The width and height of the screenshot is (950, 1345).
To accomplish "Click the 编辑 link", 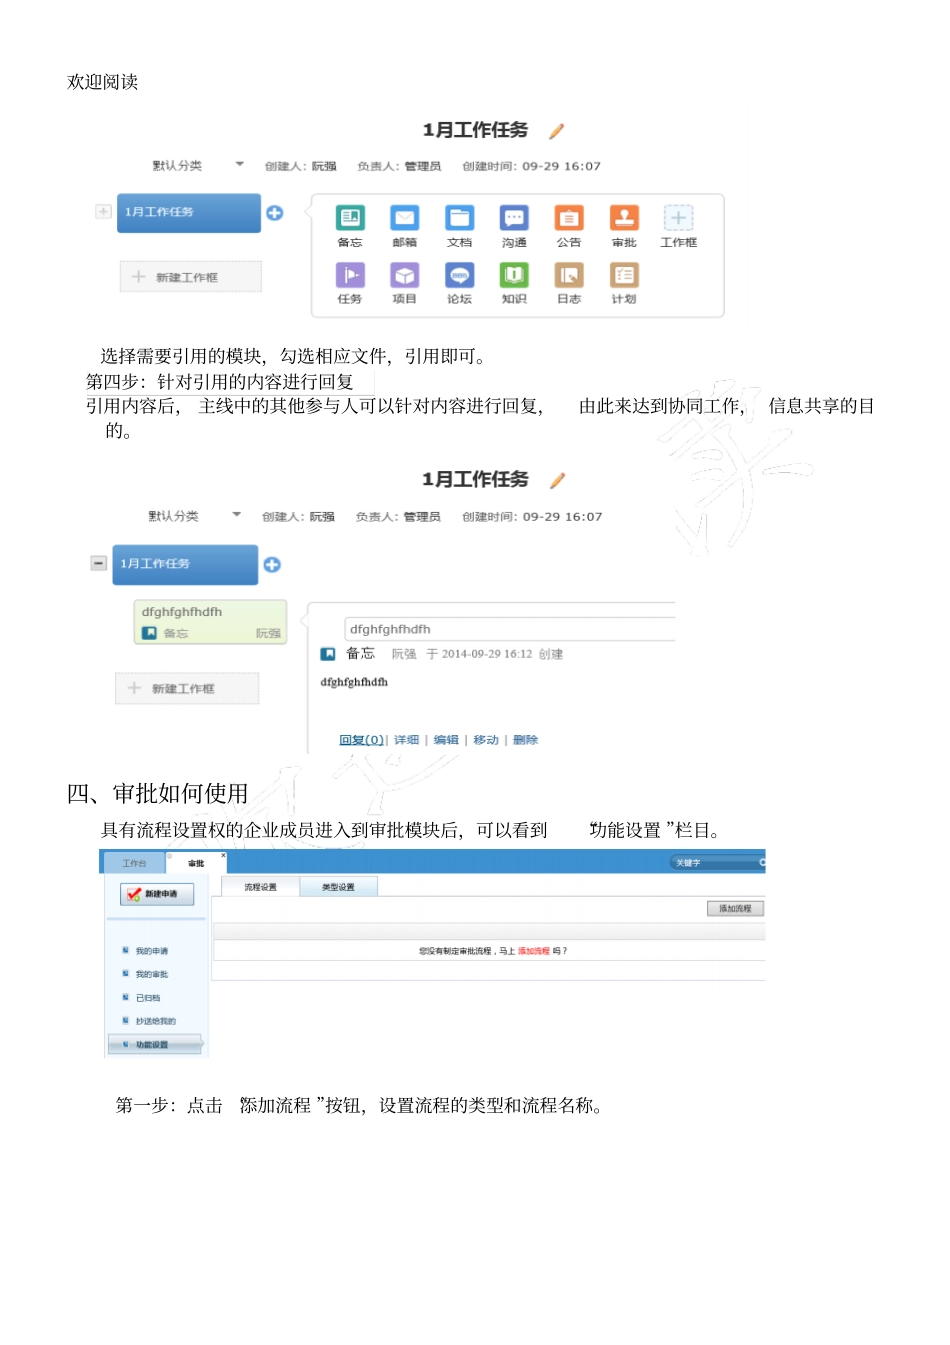I will [x=446, y=740].
